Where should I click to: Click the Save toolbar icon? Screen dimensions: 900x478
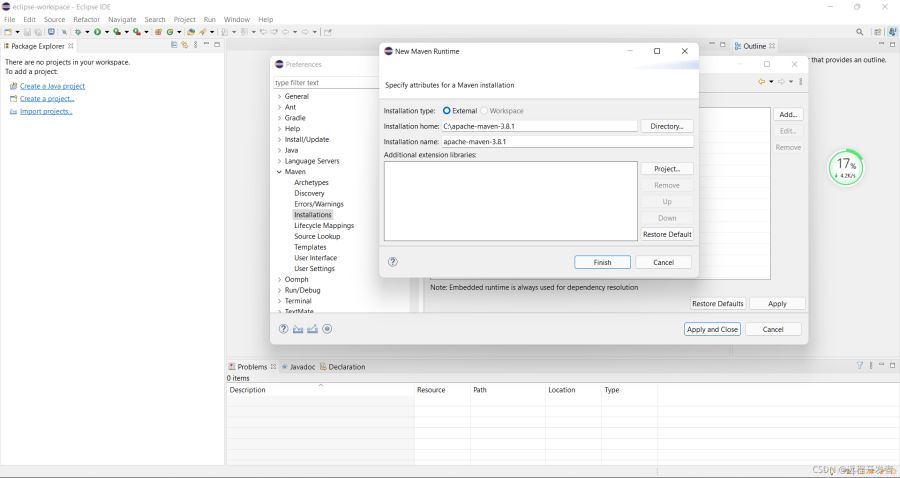(28, 32)
